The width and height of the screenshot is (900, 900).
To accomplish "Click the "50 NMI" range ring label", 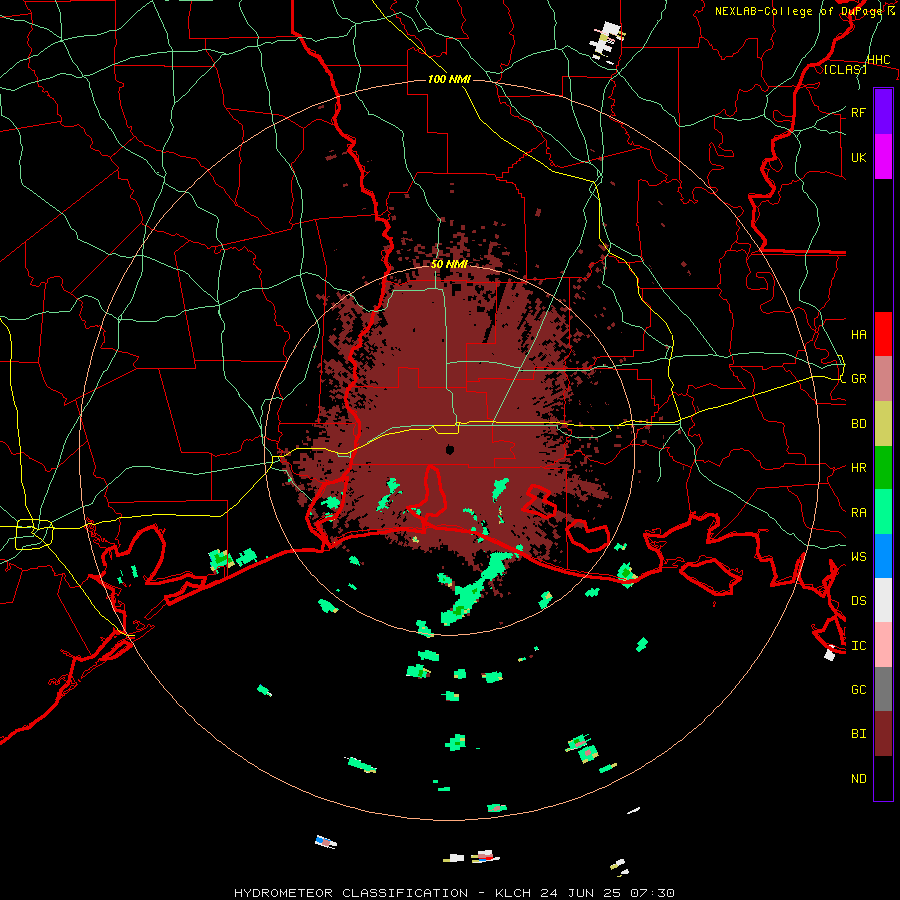I will (x=449, y=264).
